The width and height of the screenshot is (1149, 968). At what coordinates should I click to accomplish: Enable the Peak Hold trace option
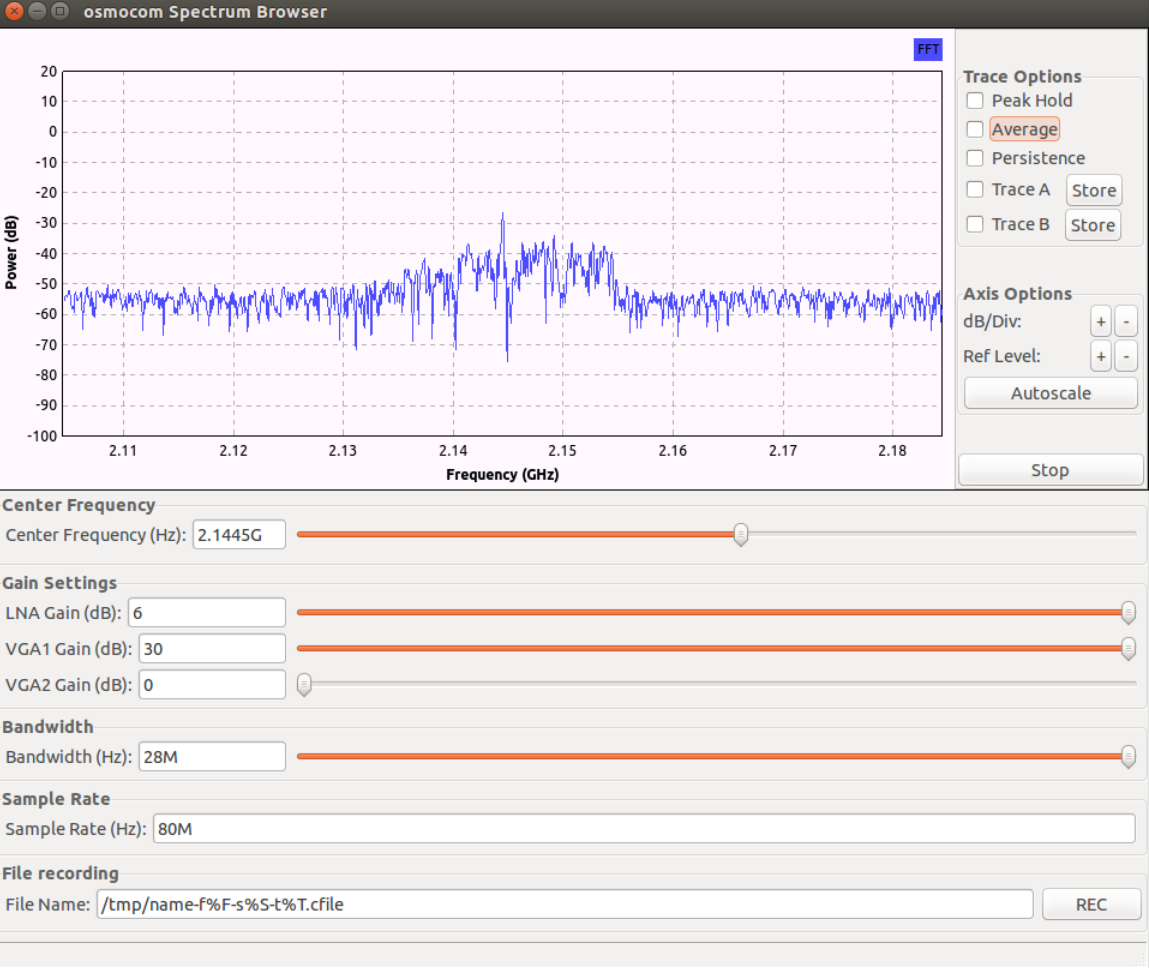point(975,100)
